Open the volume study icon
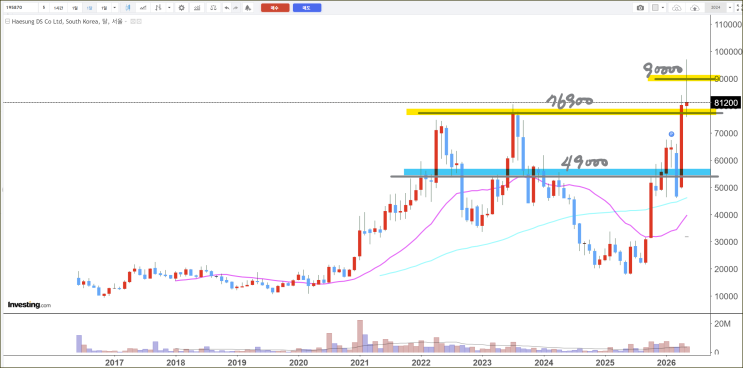Viewport: 743px width, 368px height. [197, 8]
